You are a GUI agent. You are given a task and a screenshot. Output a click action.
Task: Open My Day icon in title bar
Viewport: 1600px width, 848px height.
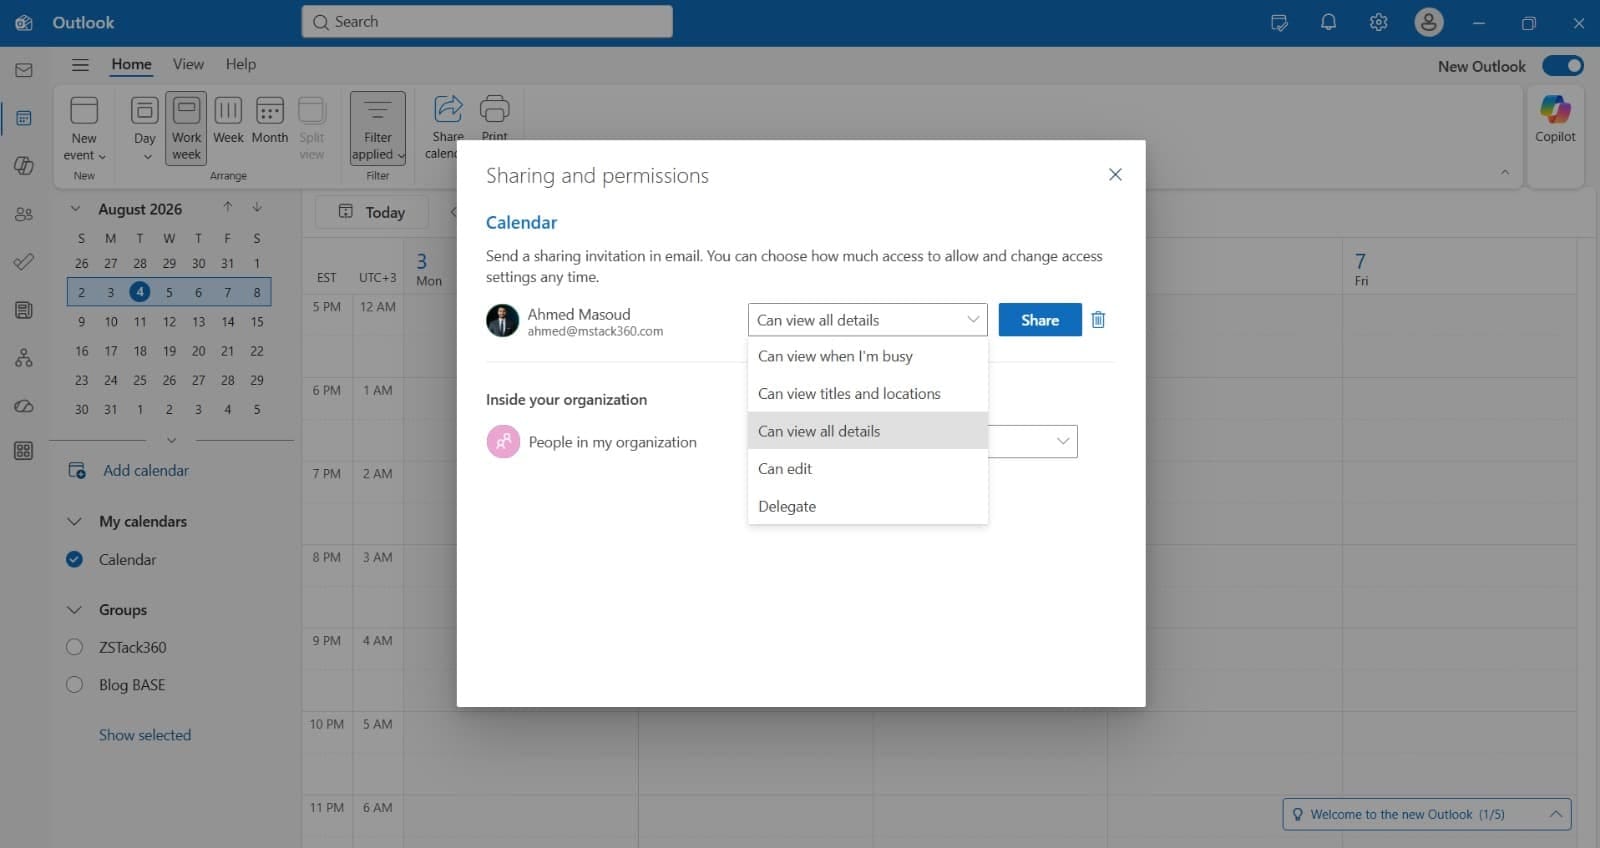tap(1279, 22)
